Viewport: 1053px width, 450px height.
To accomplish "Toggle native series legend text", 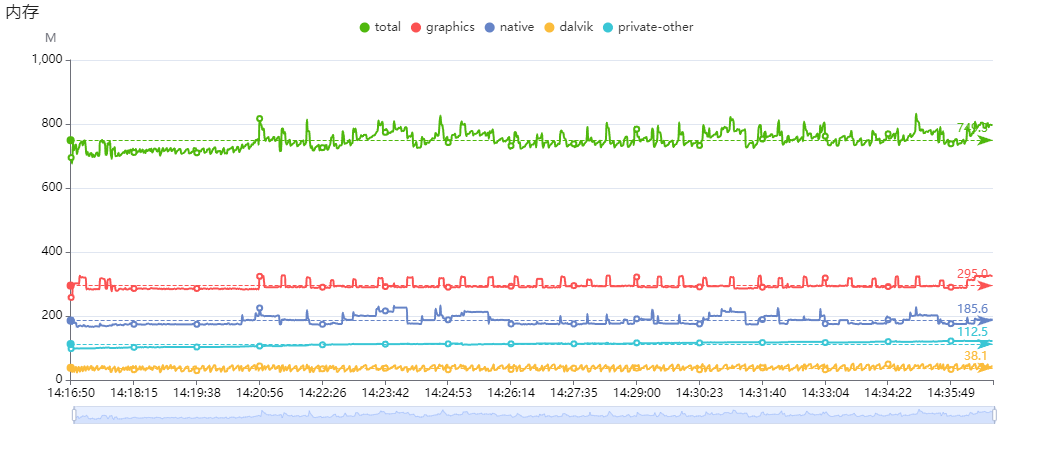I will click(516, 27).
